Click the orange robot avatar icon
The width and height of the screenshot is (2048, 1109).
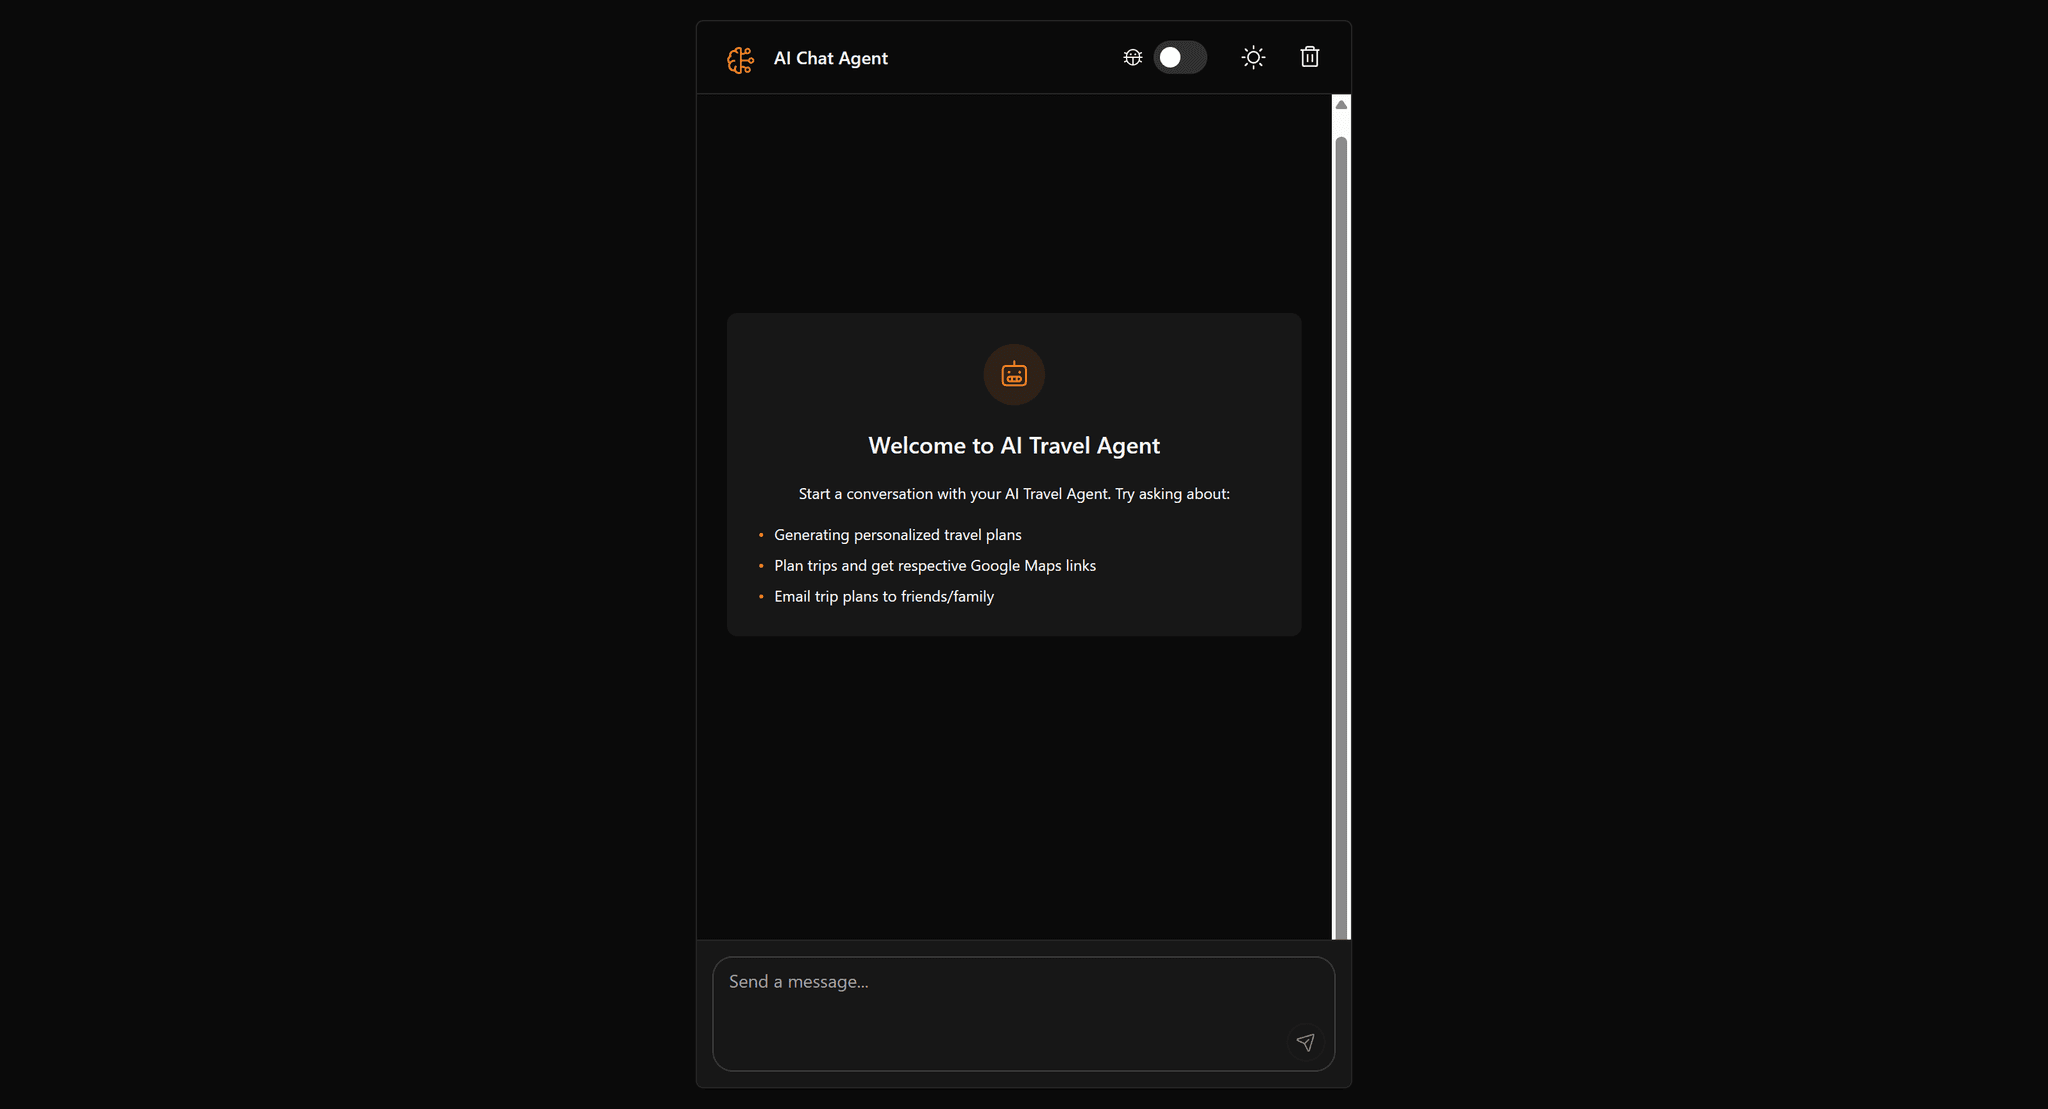[1014, 375]
